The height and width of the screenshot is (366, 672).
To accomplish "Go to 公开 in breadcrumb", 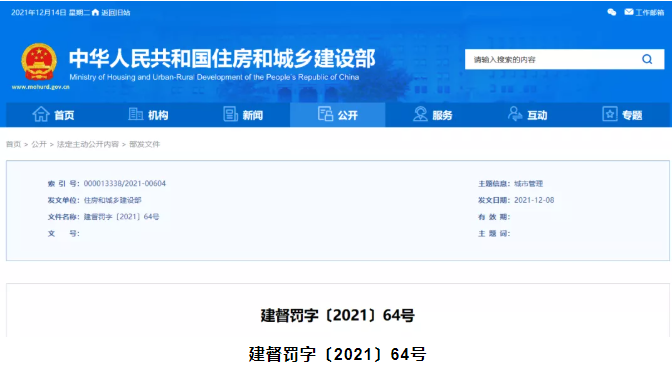I will tap(39, 144).
